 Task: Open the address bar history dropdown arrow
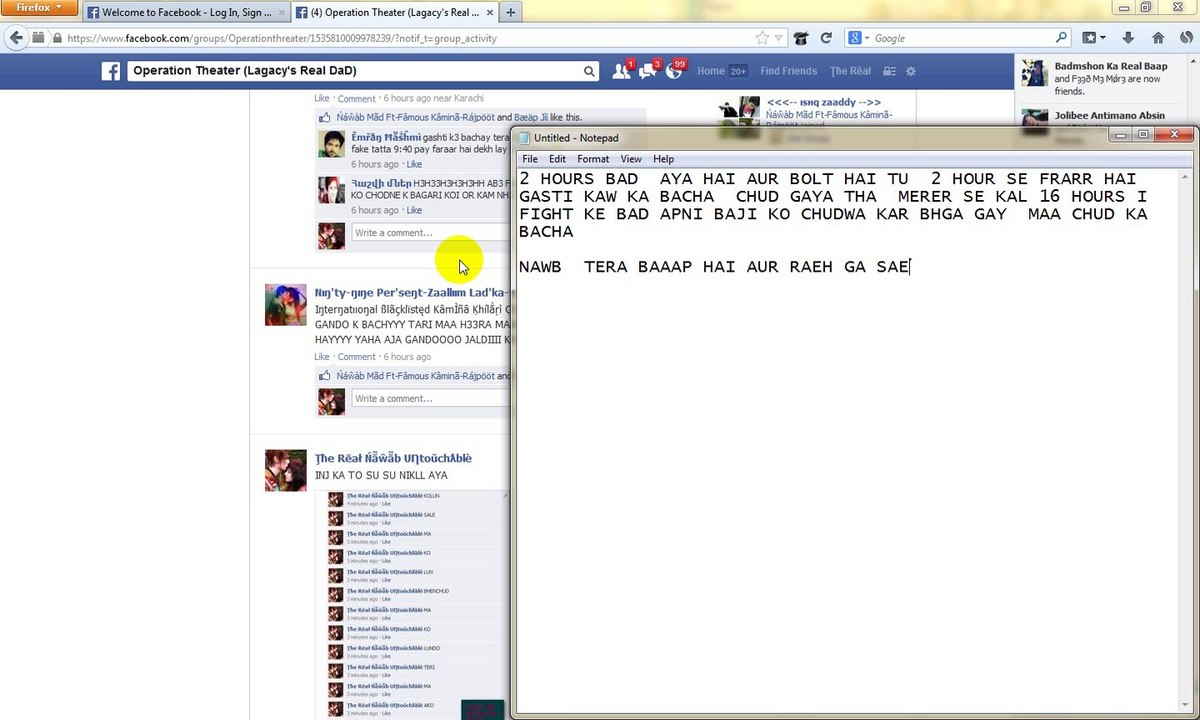[x=779, y=38]
